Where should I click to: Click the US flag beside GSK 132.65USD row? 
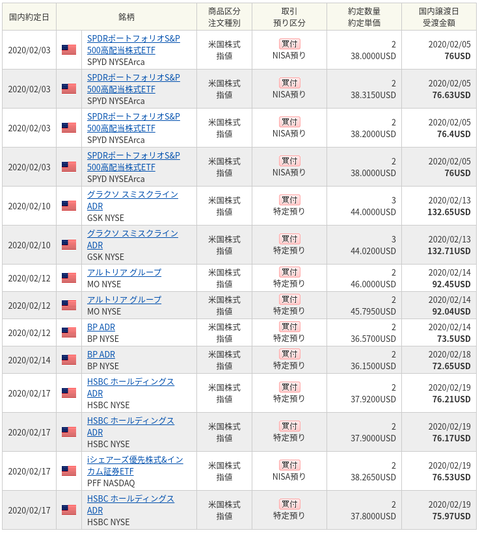tap(69, 206)
